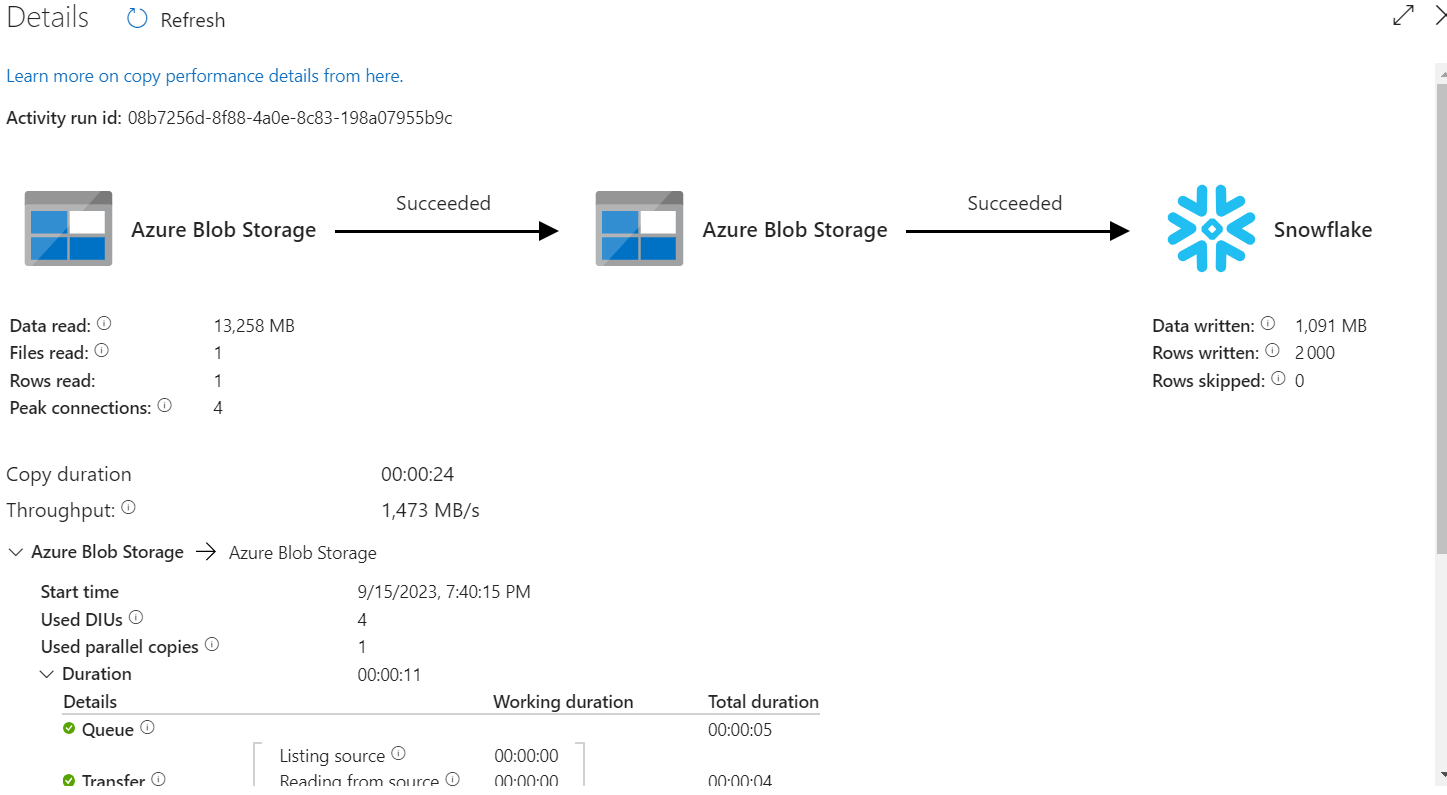
Task: Click the Refresh button
Action: pos(176,20)
